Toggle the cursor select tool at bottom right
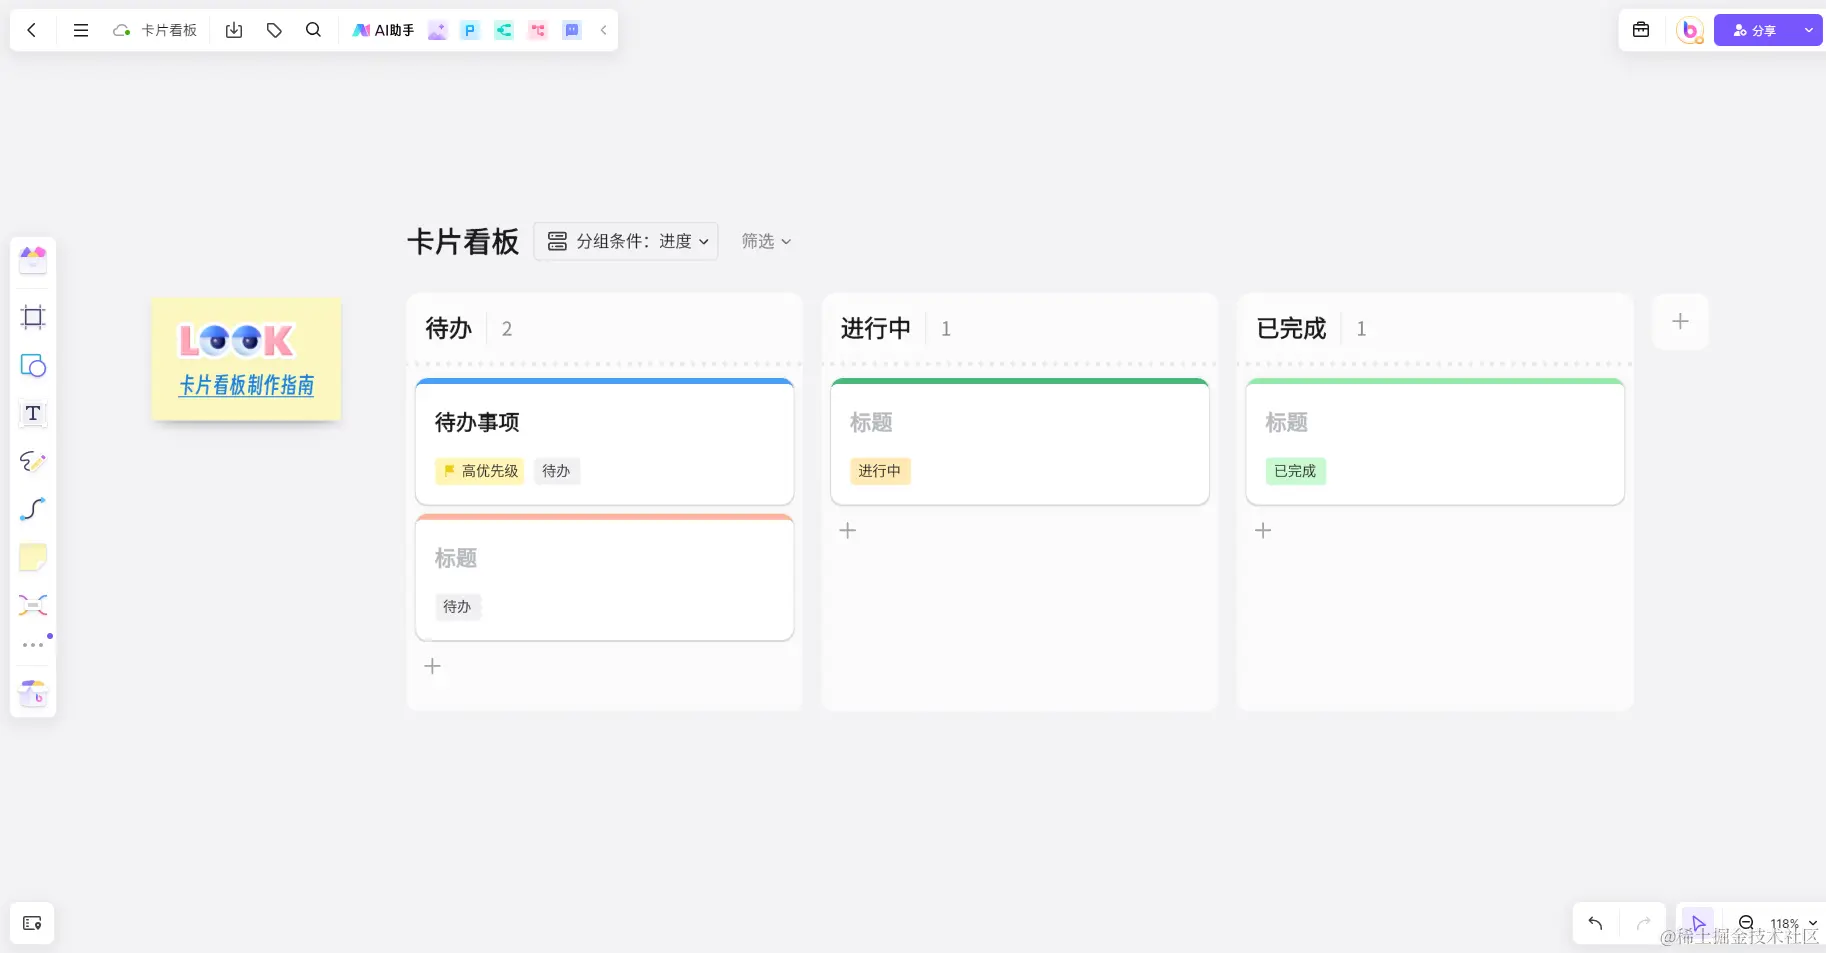The width and height of the screenshot is (1826, 953). coord(1698,923)
